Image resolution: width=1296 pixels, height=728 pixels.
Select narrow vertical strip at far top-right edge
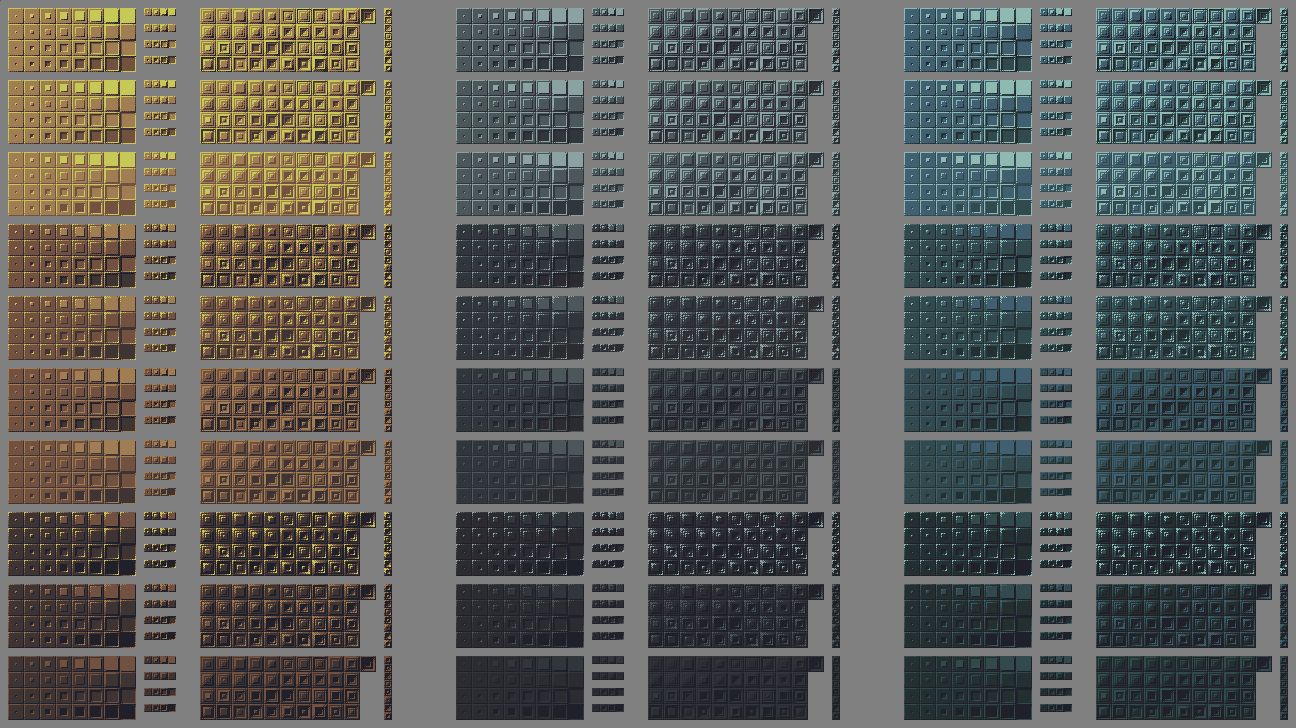click(1284, 40)
